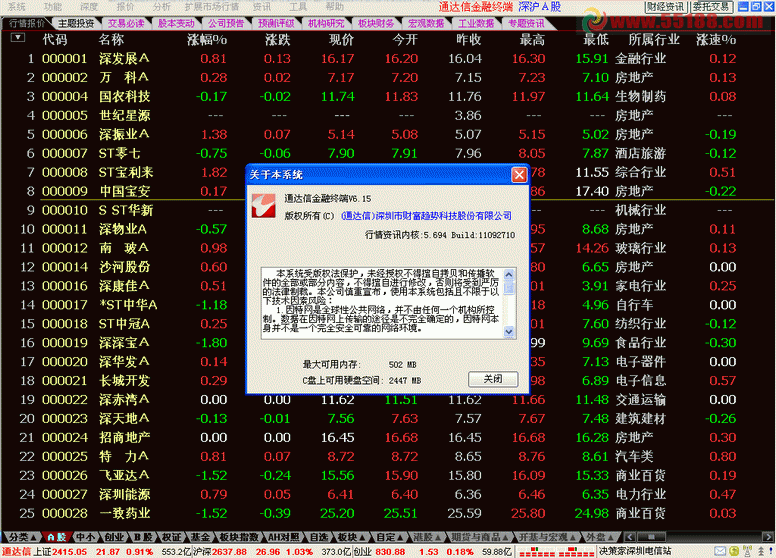Image resolution: width=776 pixels, height=558 pixels.
Task: Switch to the 股本变动 top tab
Action: click(176, 23)
